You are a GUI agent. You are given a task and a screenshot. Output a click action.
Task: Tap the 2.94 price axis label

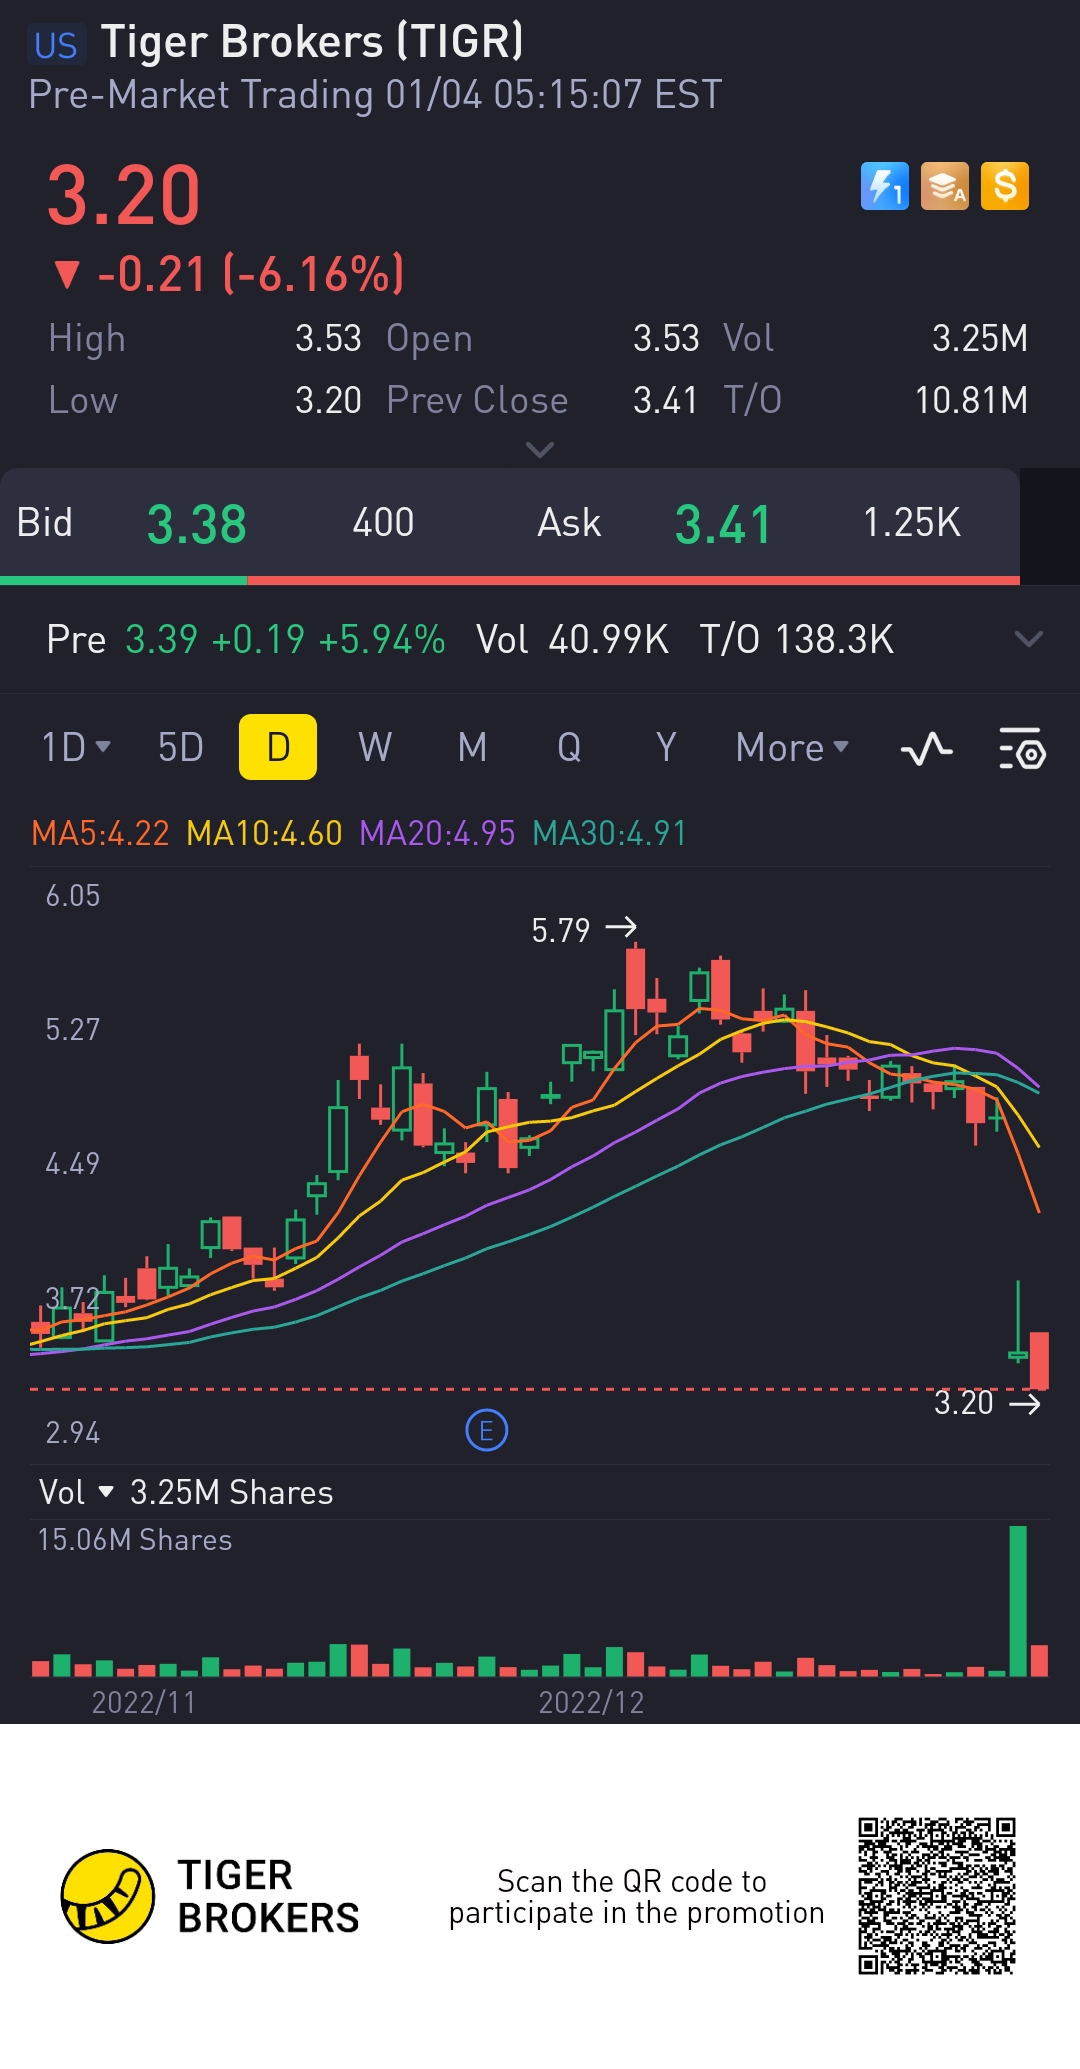73,1432
